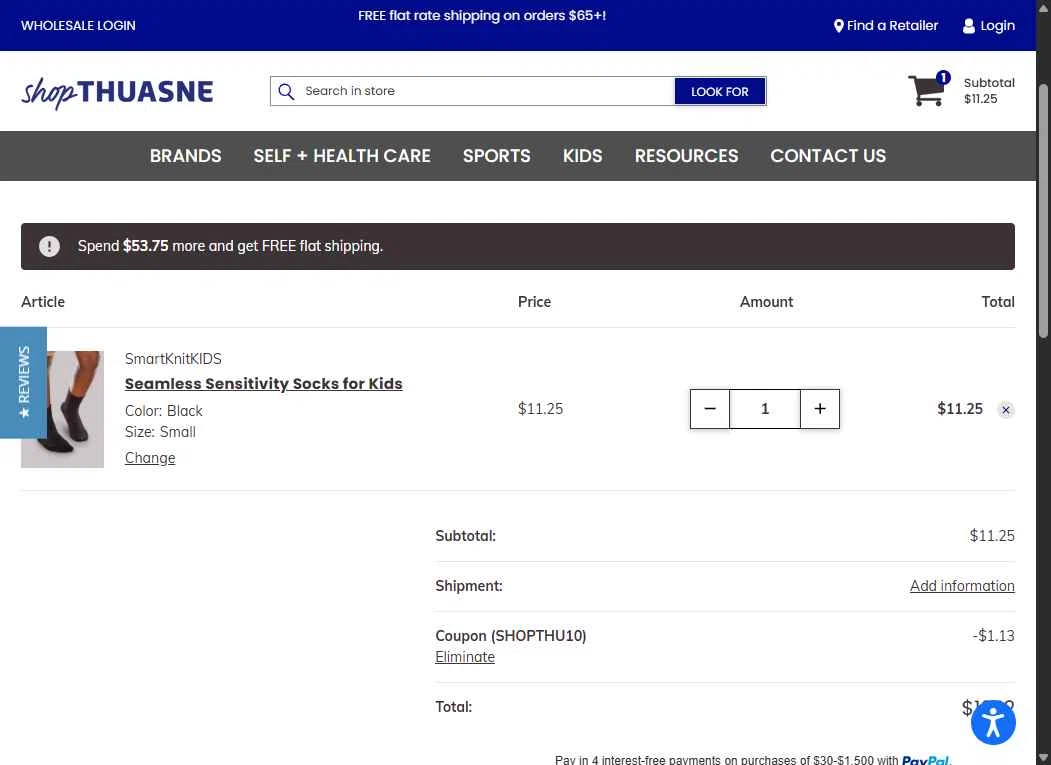Click the coupon discount -$1.13 value

click(x=993, y=636)
